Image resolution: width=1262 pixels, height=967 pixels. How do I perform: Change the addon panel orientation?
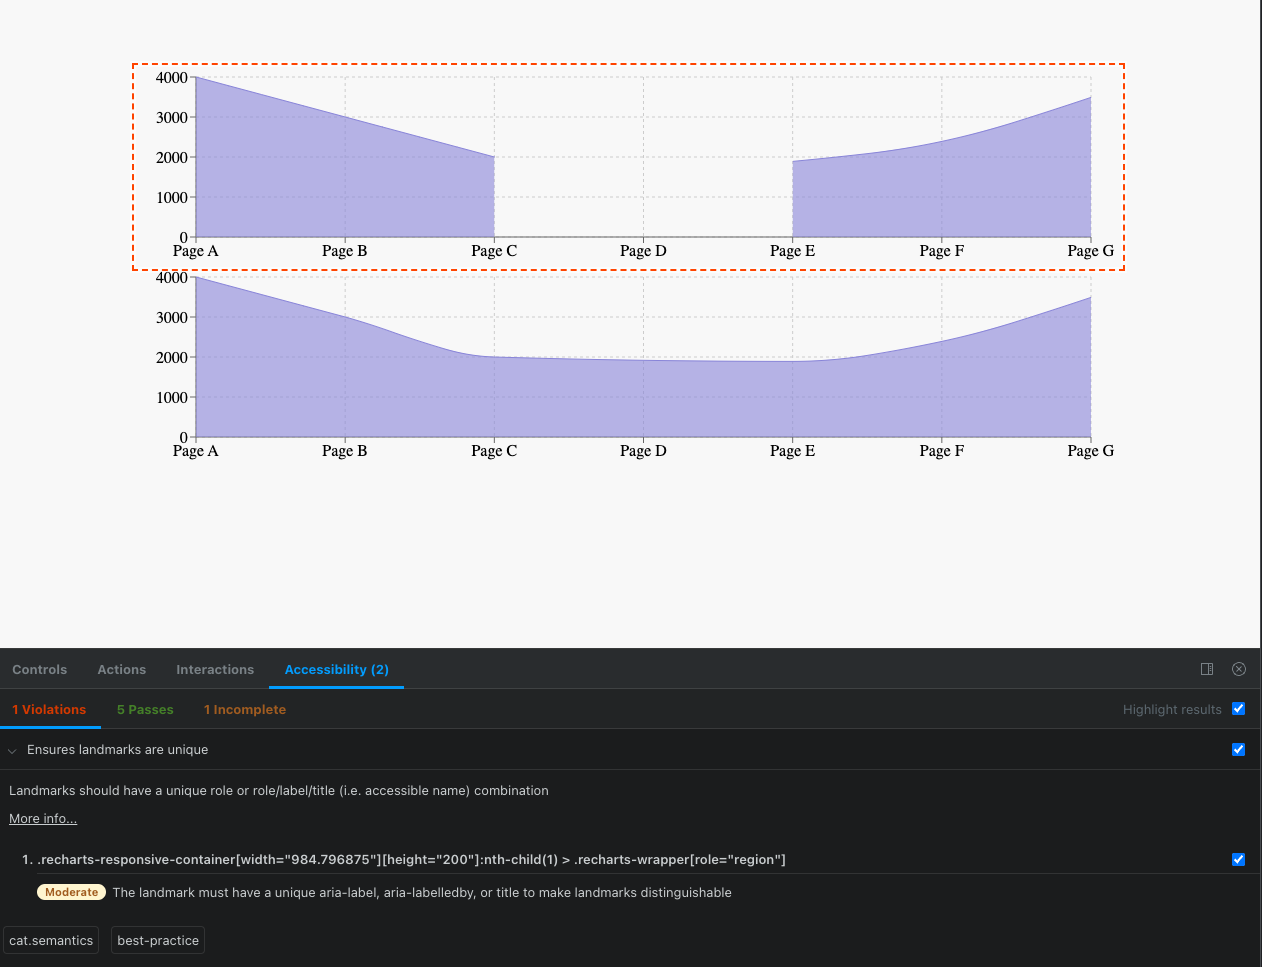pos(1207,669)
